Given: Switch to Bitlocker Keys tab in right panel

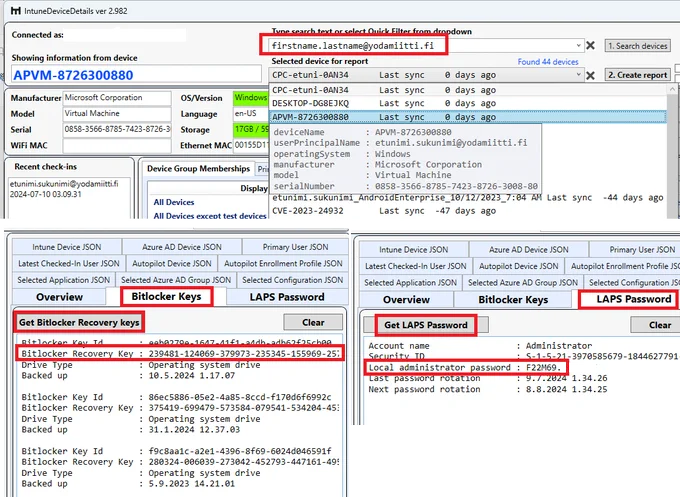Looking at the screenshot, I should (513, 300).
